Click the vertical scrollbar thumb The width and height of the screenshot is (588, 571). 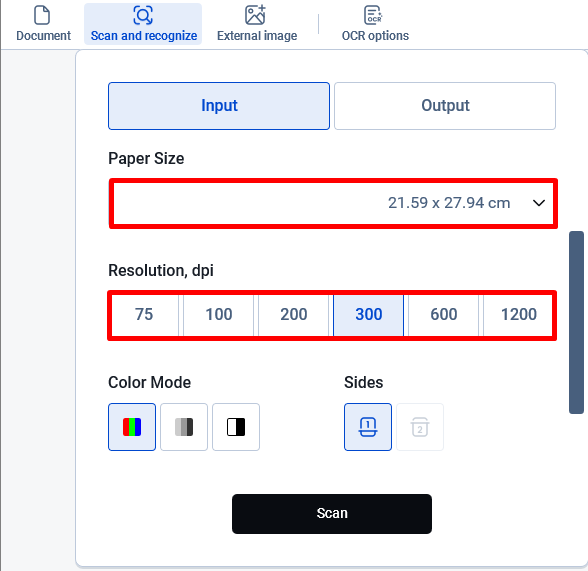[576, 322]
